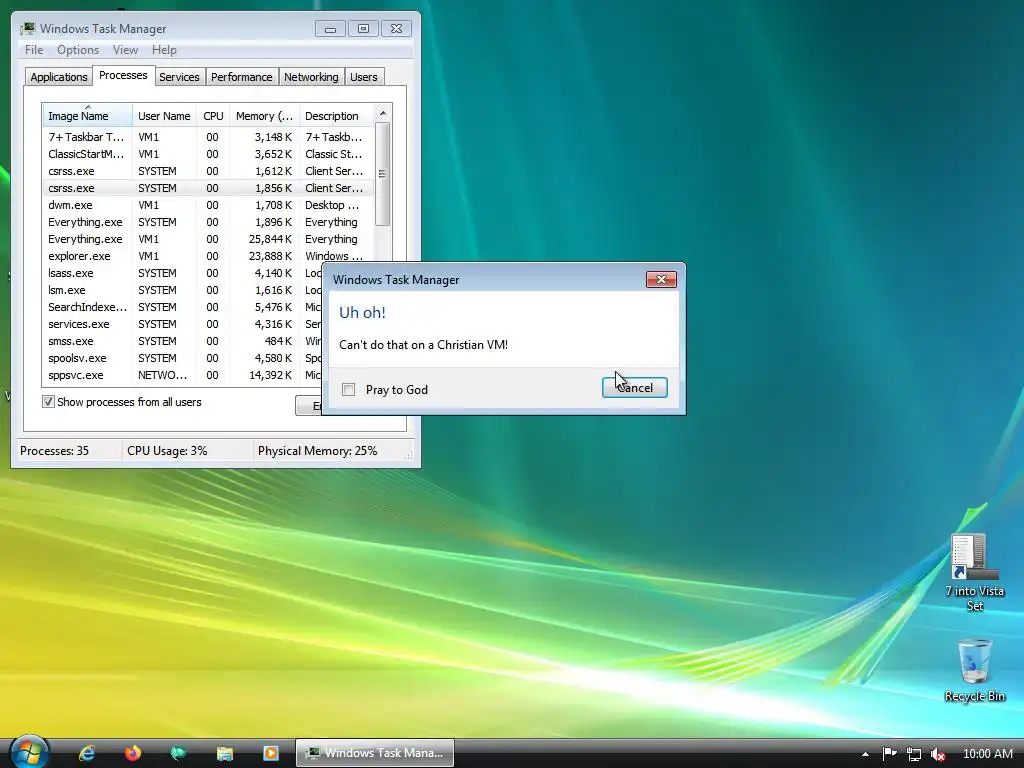The image size is (1024, 768).
Task: Select the lsass.exe process row
Action: click(183, 273)
